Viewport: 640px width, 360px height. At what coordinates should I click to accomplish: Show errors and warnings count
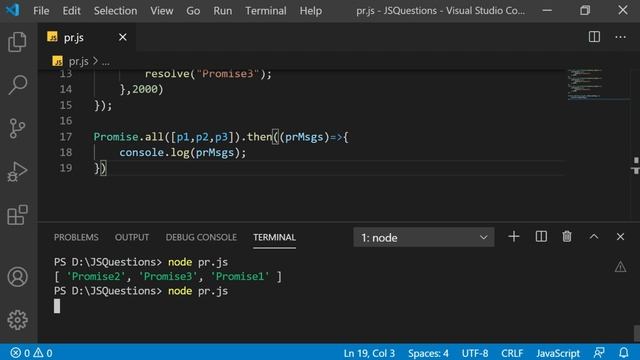pyautogui.click(x=31, y=353)
